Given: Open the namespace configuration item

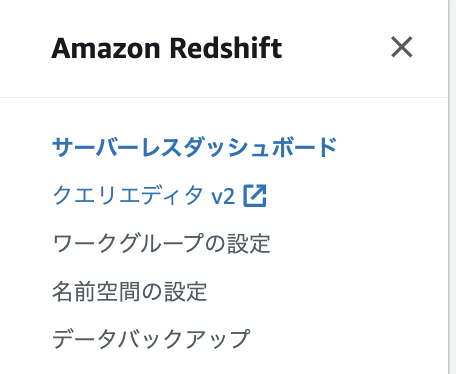Looking at the screenshot, I should click(x=130, y=291).
